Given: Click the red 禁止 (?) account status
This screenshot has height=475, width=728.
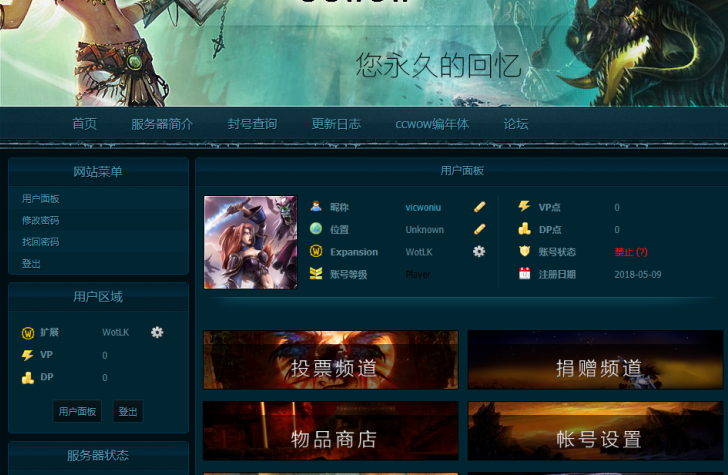Looking at the screenshot, I should pos(631,252).
